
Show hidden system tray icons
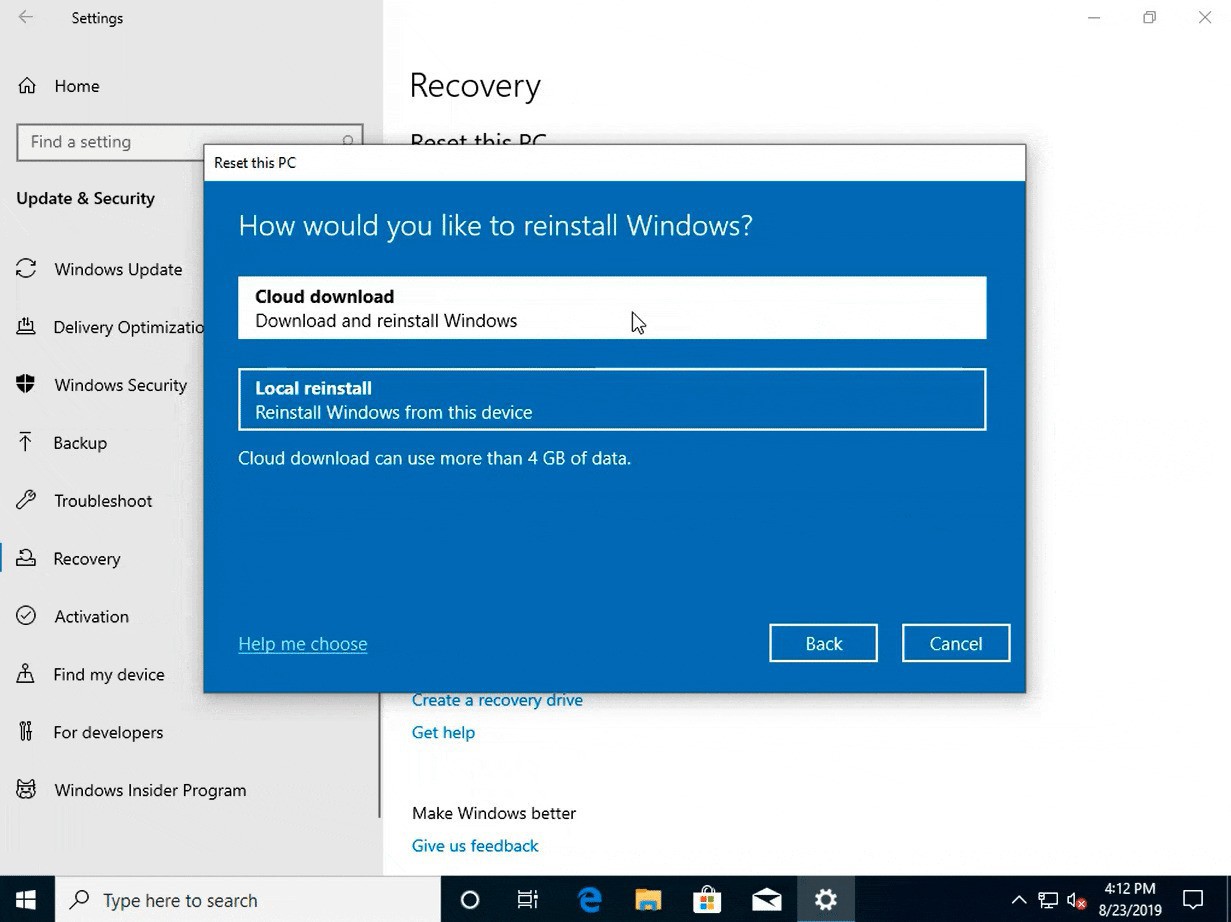(1018, 900)
